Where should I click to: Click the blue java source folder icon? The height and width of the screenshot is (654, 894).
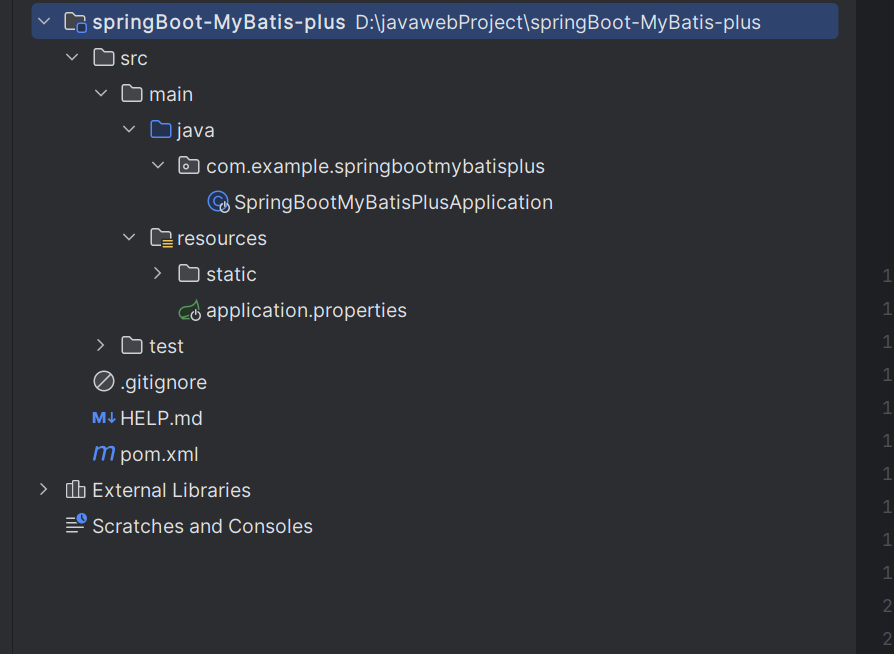pos(160,129)
